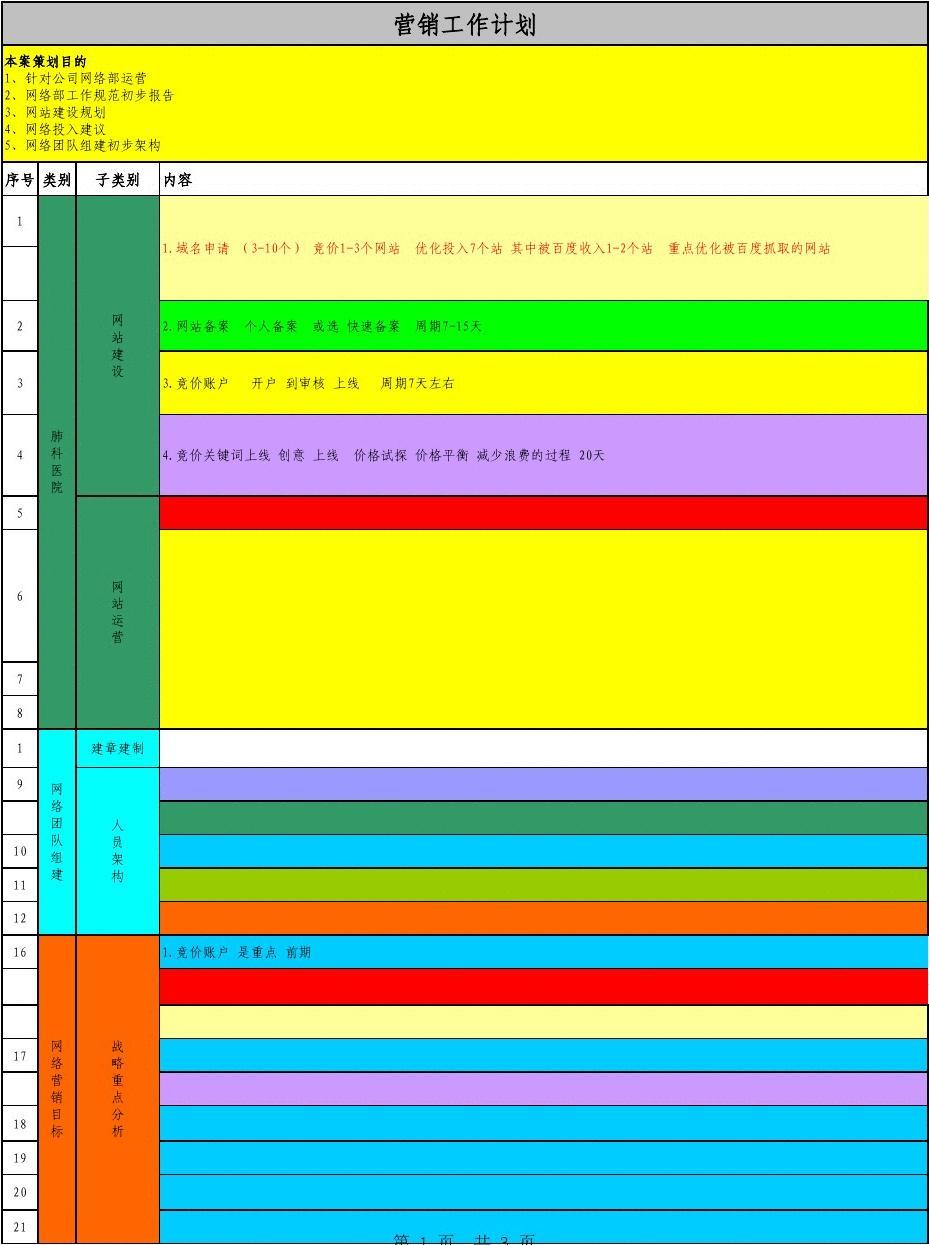Select the empty red cell in row 5

pyautogui.click(x=543, y=513)
